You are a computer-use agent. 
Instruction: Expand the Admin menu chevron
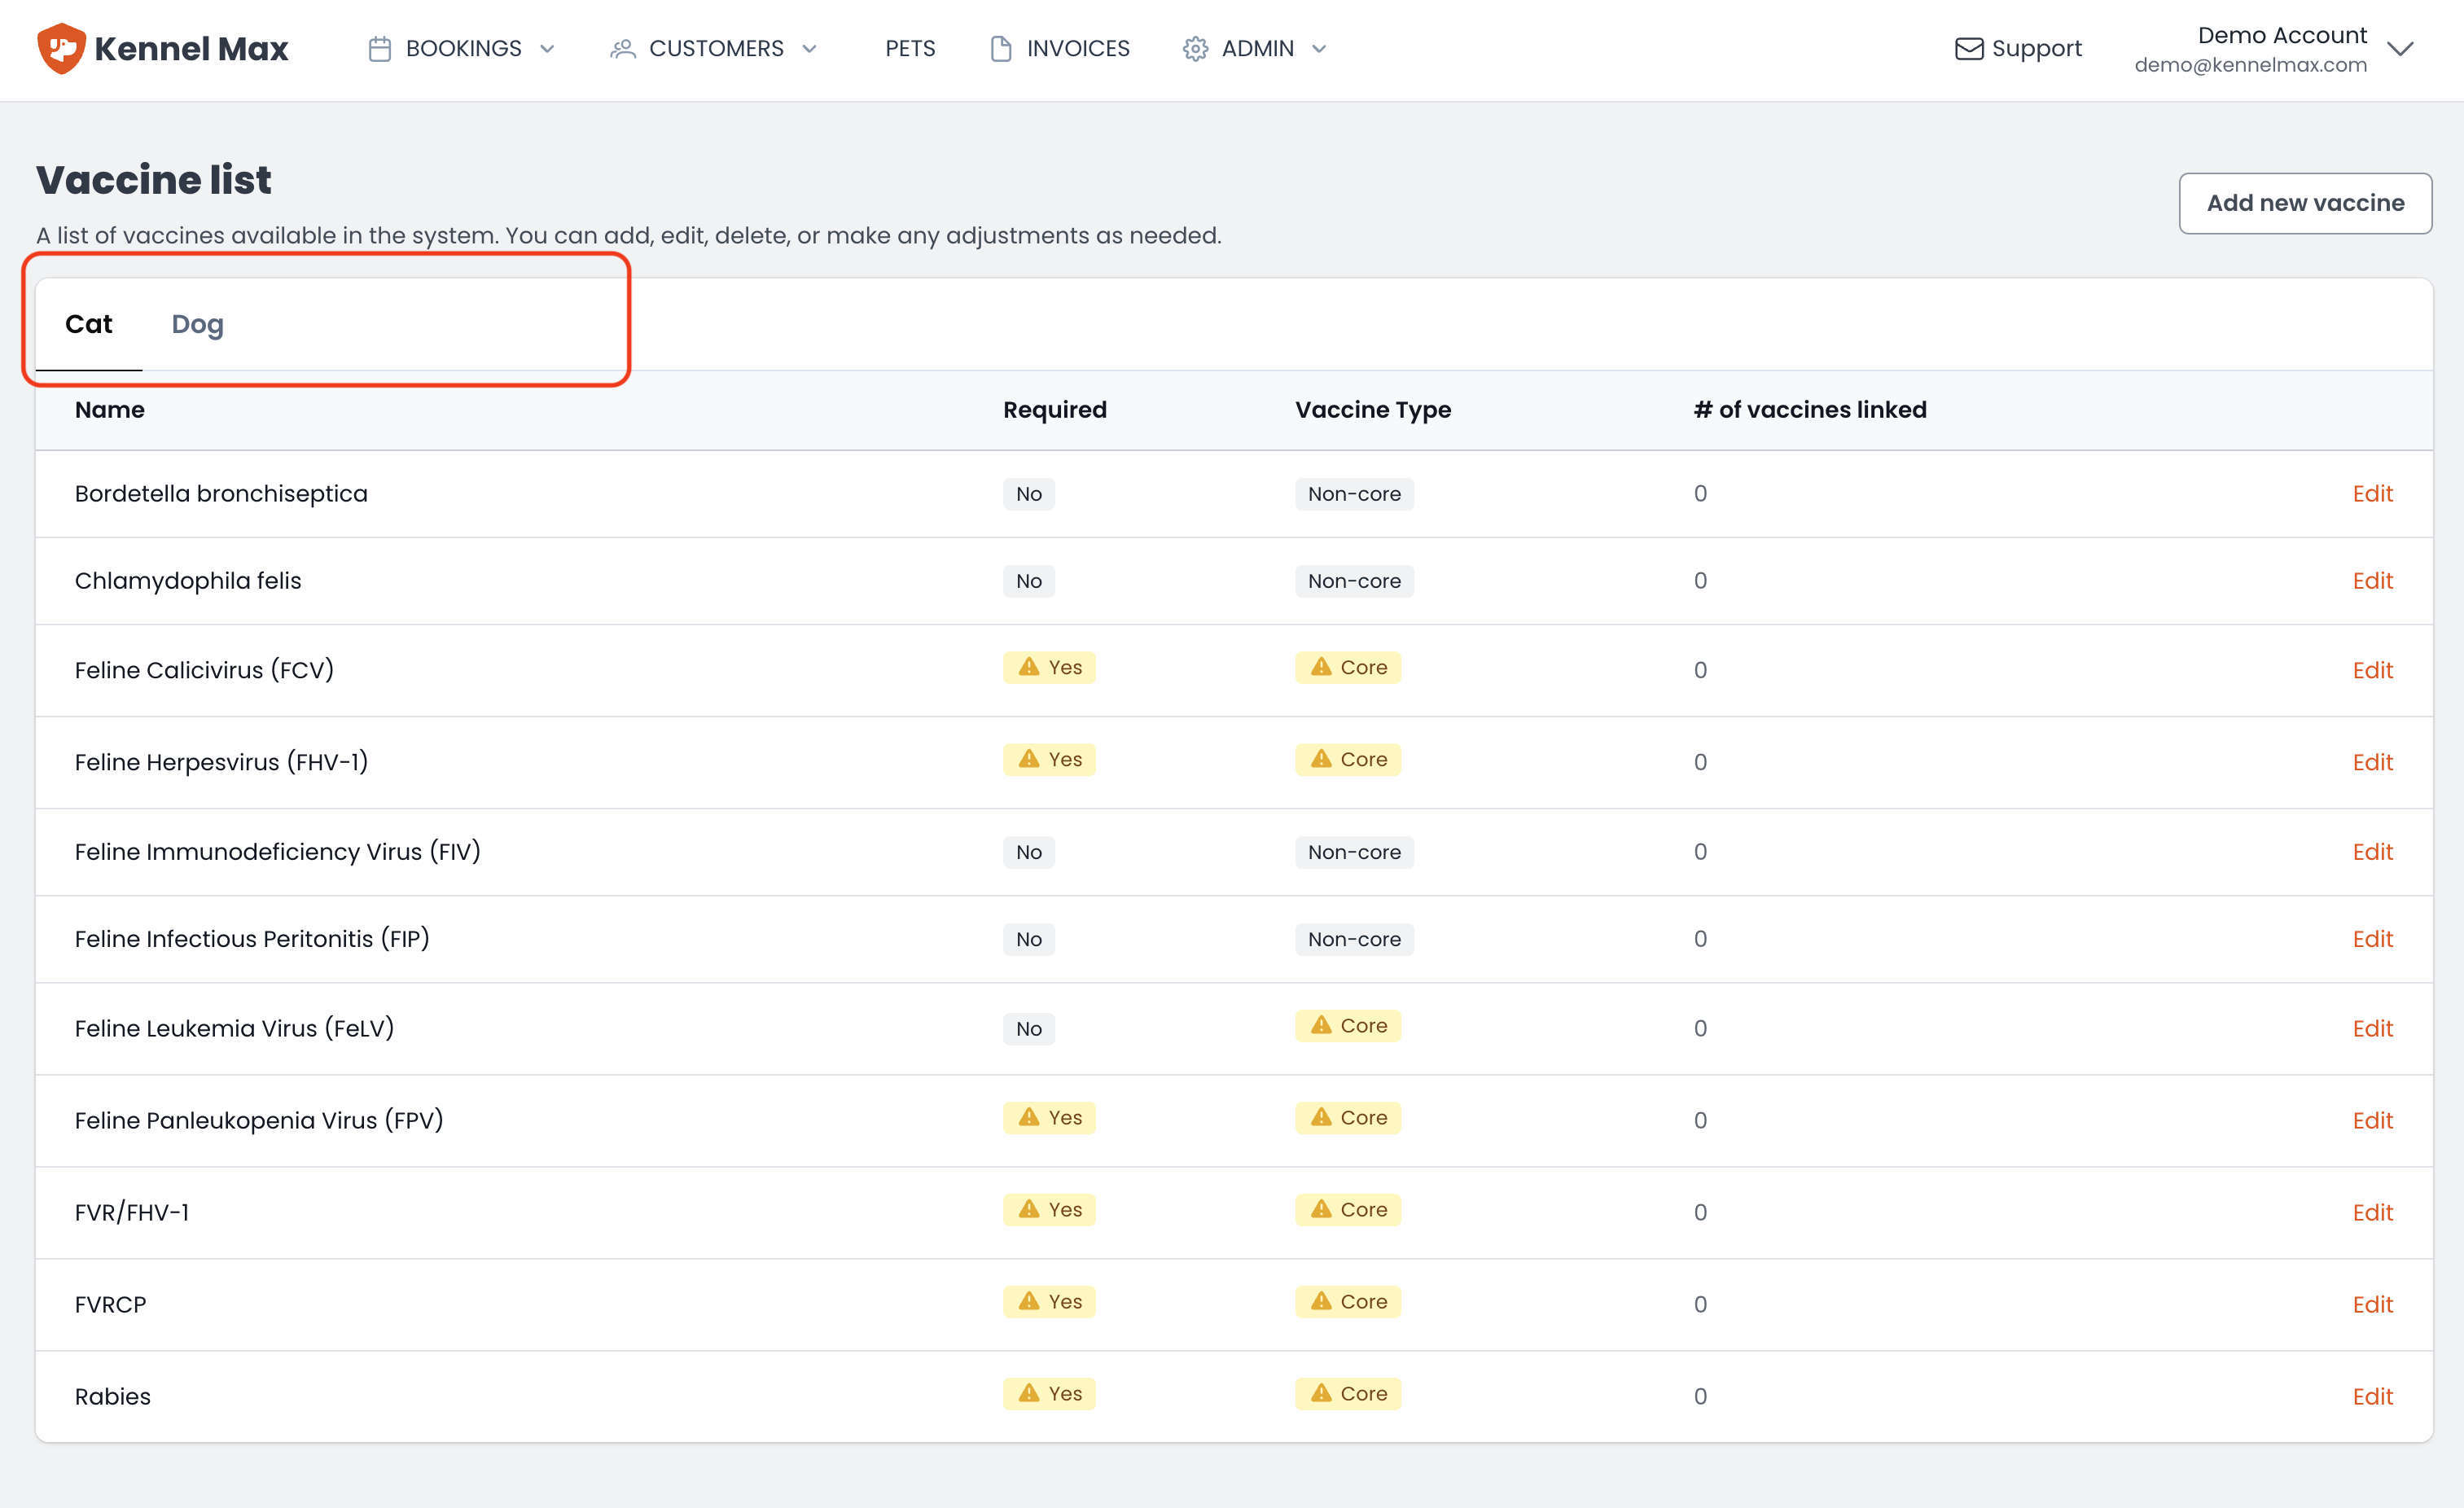pyautogui.click(x=1319, y=49)
